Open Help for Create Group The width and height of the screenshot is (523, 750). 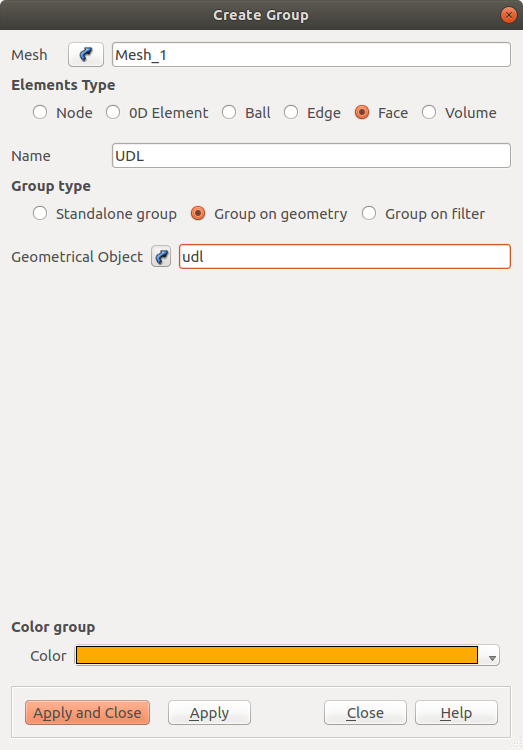click(x=456, y=713)
